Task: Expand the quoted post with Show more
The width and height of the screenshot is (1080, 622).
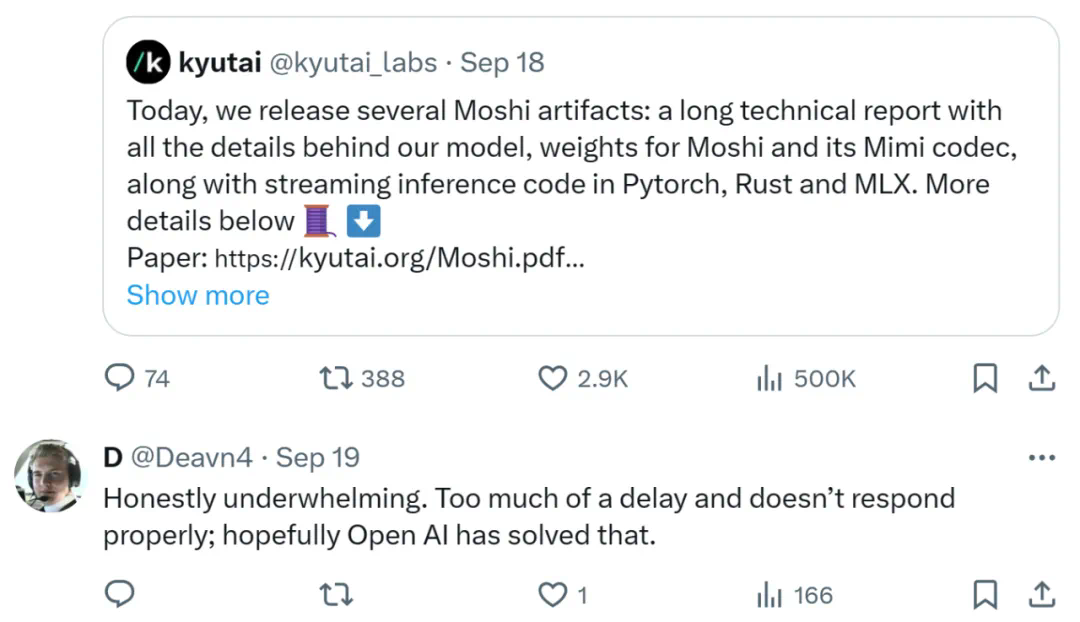Action: pyautogui.click(x=198, y=295)
